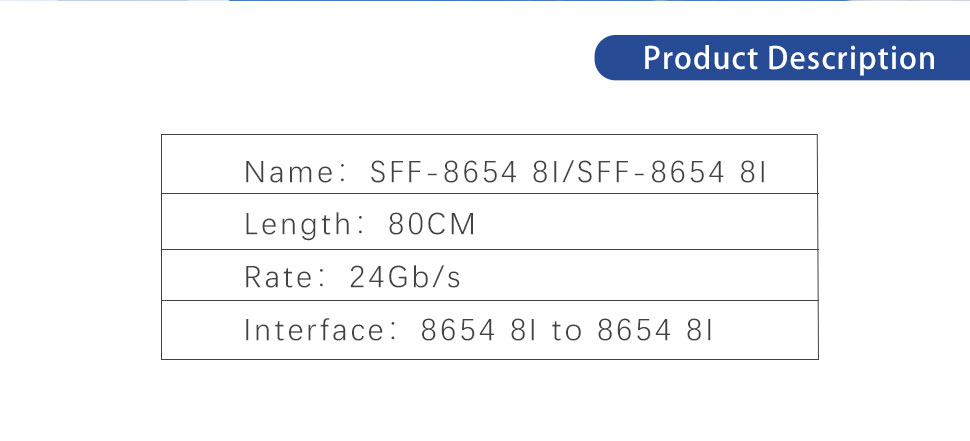Viewport: 970px width, 441px height.
Task: Click the first "8654 8I" in the Interface row
Action: pyautogui.click(x=480, y=330)
